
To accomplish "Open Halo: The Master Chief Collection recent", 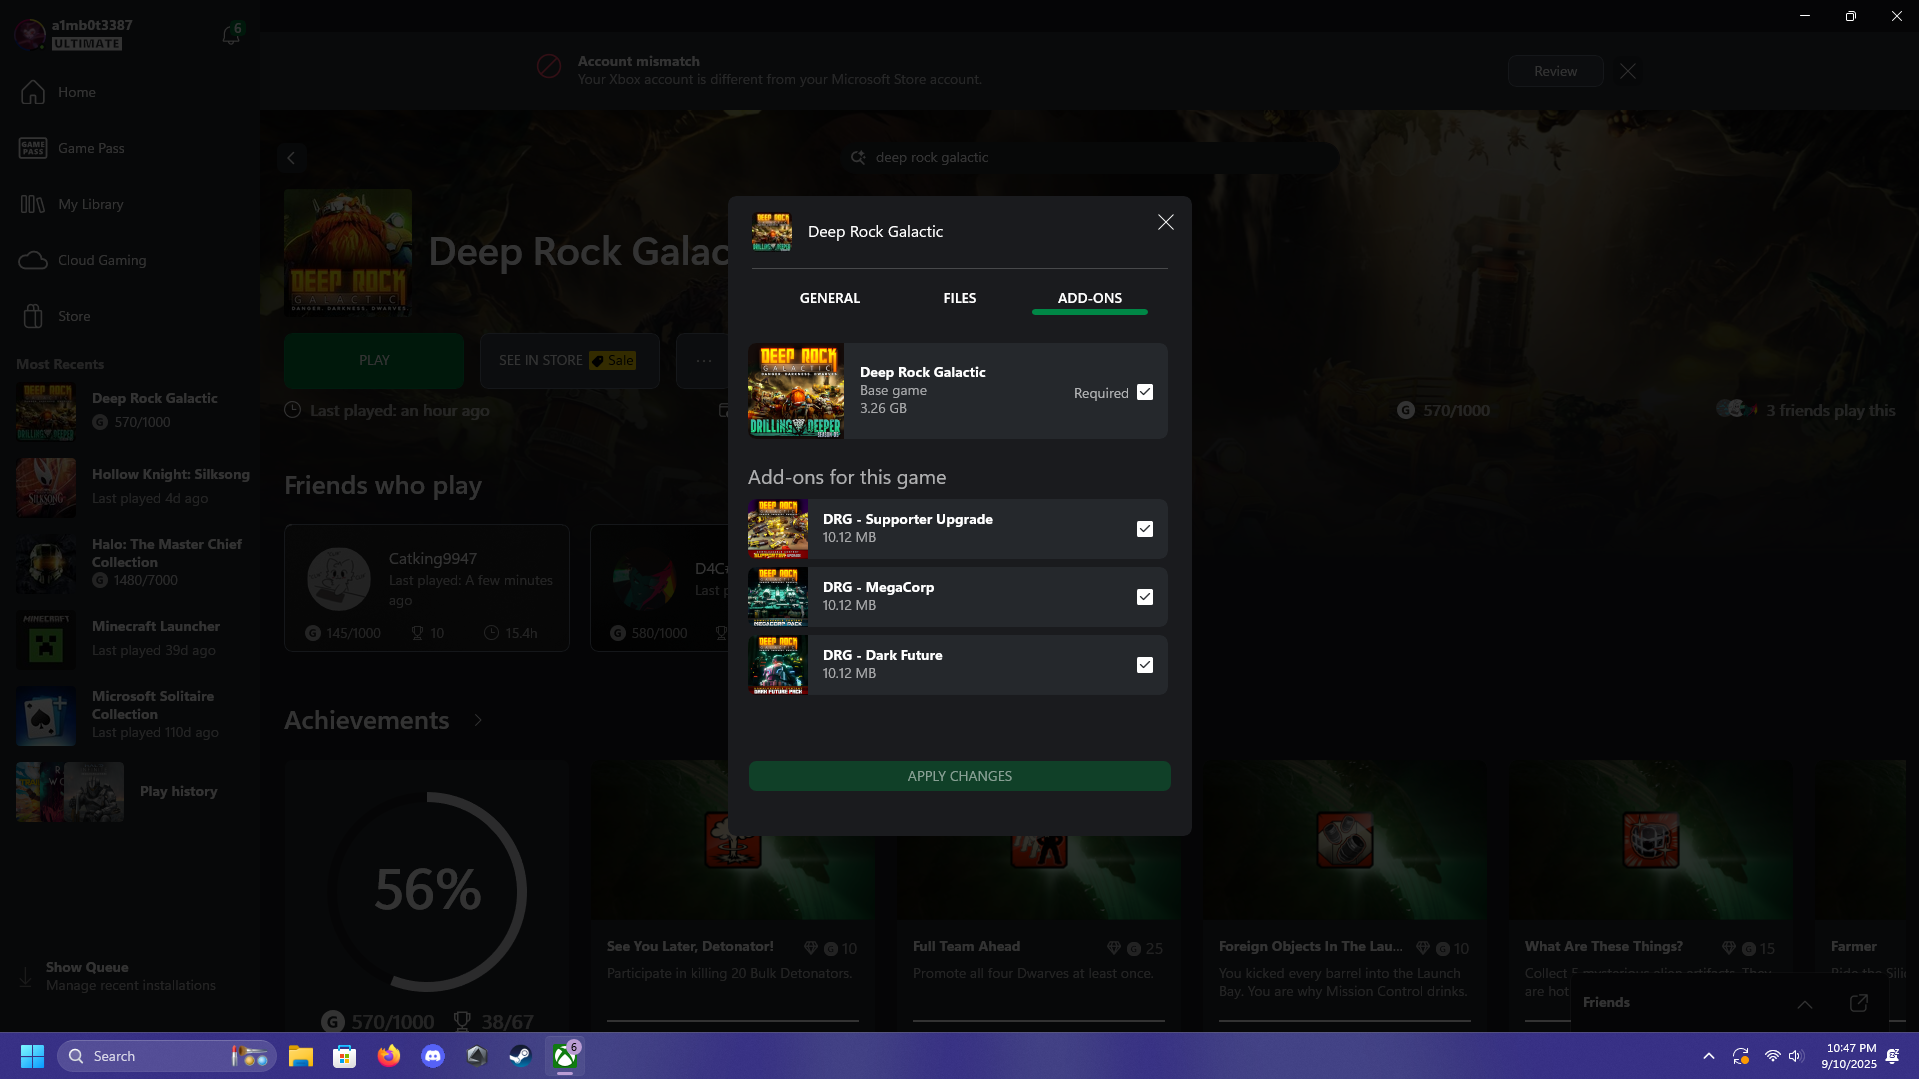I will (130, 563).
